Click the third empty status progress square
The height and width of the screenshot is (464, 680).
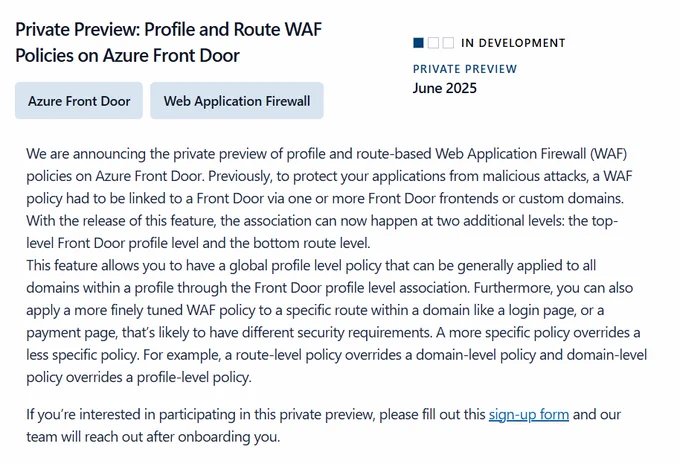(x=448, y=42)
